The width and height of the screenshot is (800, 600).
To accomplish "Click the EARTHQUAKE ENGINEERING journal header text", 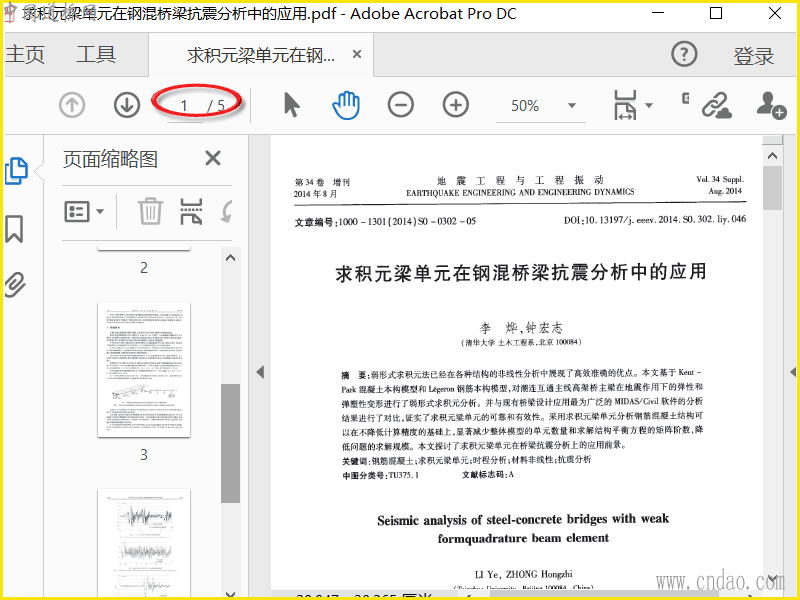I will pos(520,192).
